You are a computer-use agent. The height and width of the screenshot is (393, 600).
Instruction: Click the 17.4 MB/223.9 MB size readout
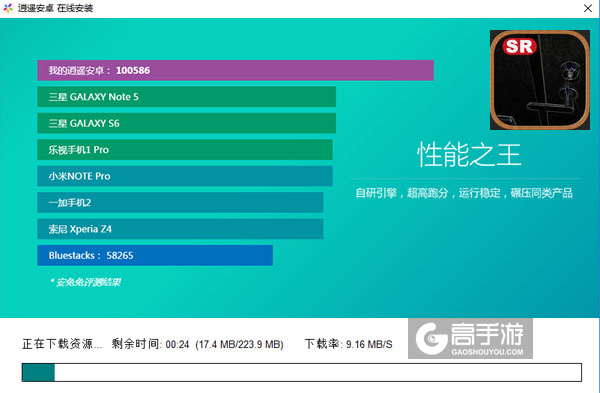(x=240, y=344)
